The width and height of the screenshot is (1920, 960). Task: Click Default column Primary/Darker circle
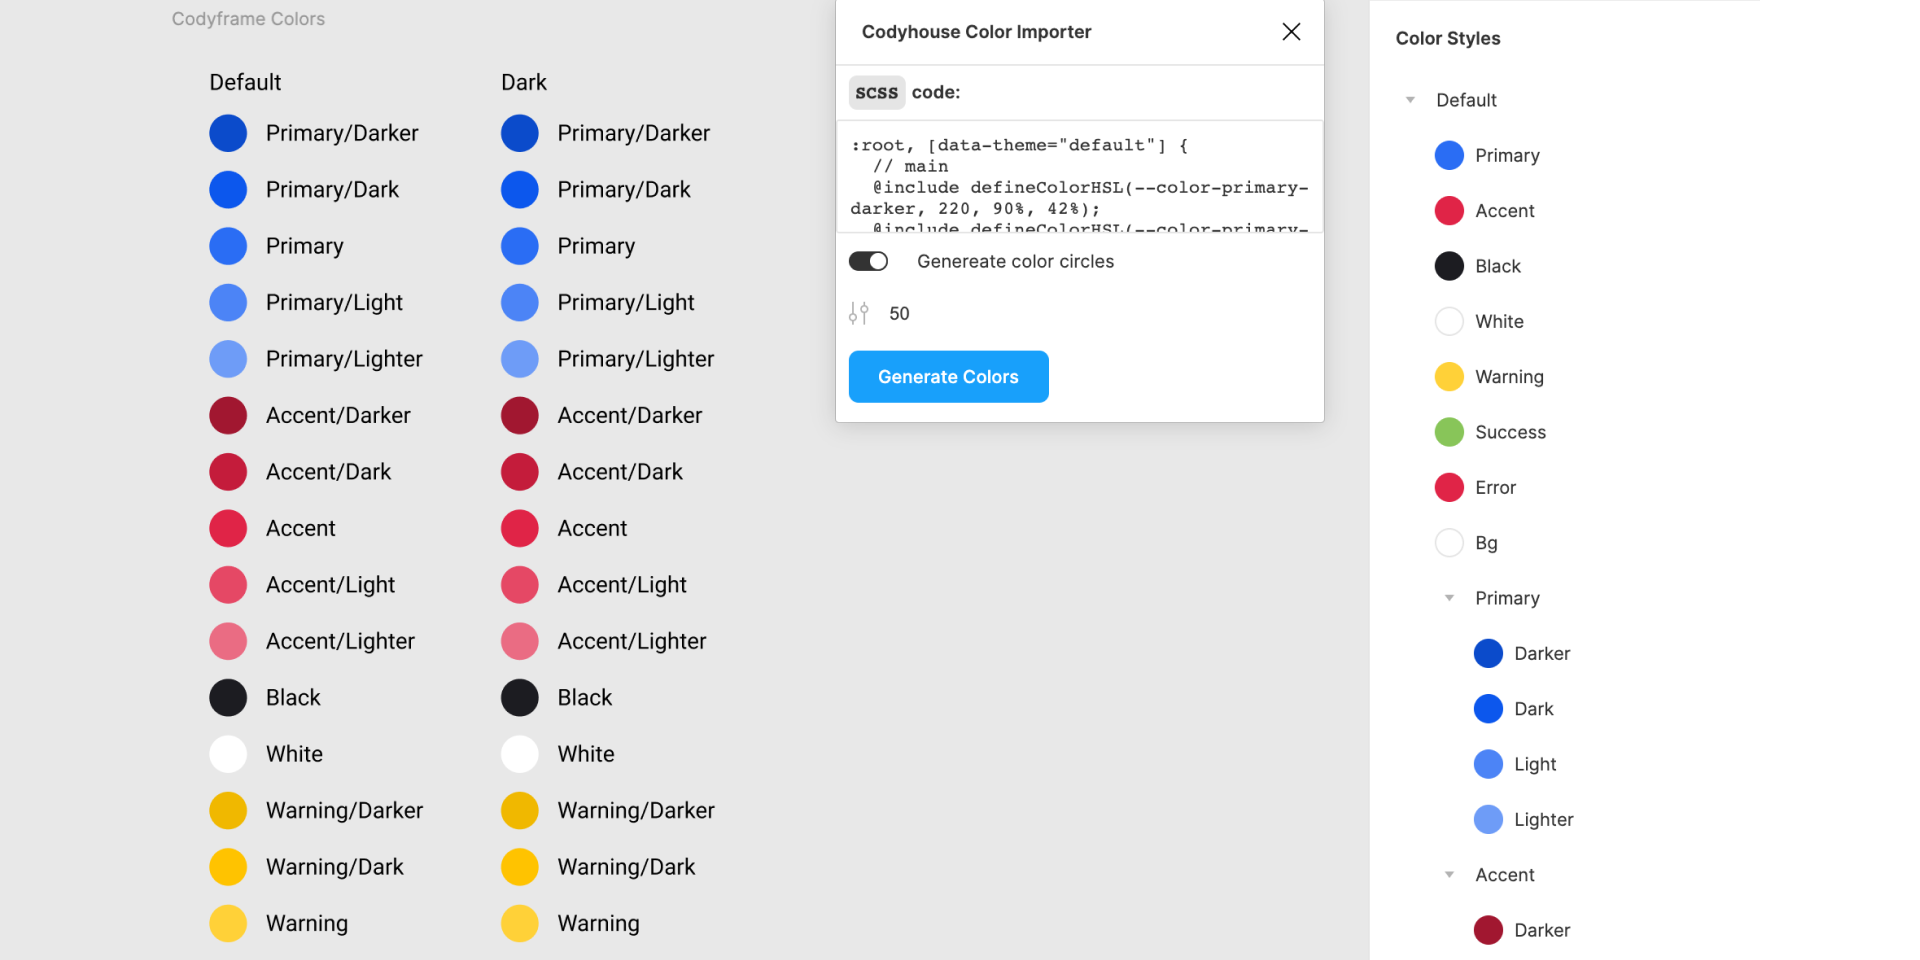(228, 133)
